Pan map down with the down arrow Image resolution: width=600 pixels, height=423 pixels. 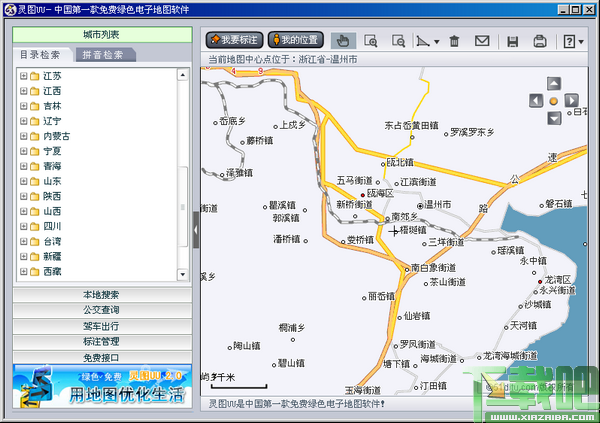click(554, 118)
